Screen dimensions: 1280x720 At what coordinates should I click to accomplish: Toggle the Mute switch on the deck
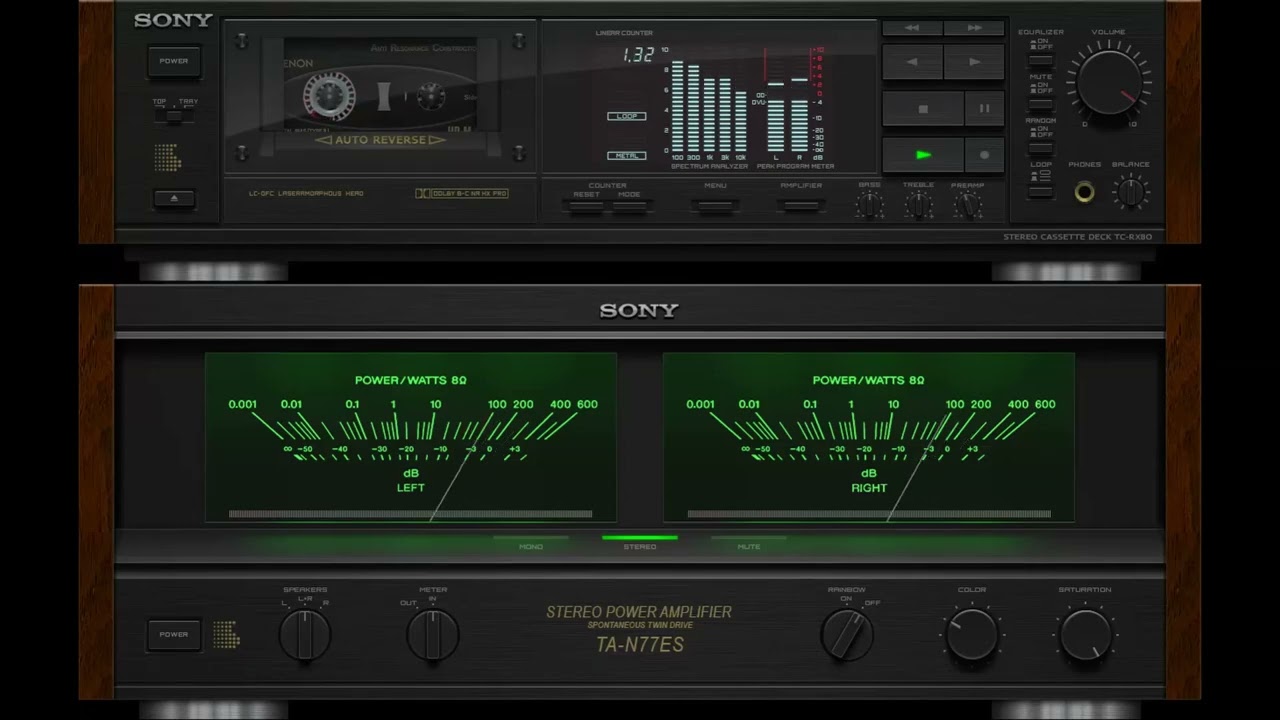click(x=1041, y=104)
